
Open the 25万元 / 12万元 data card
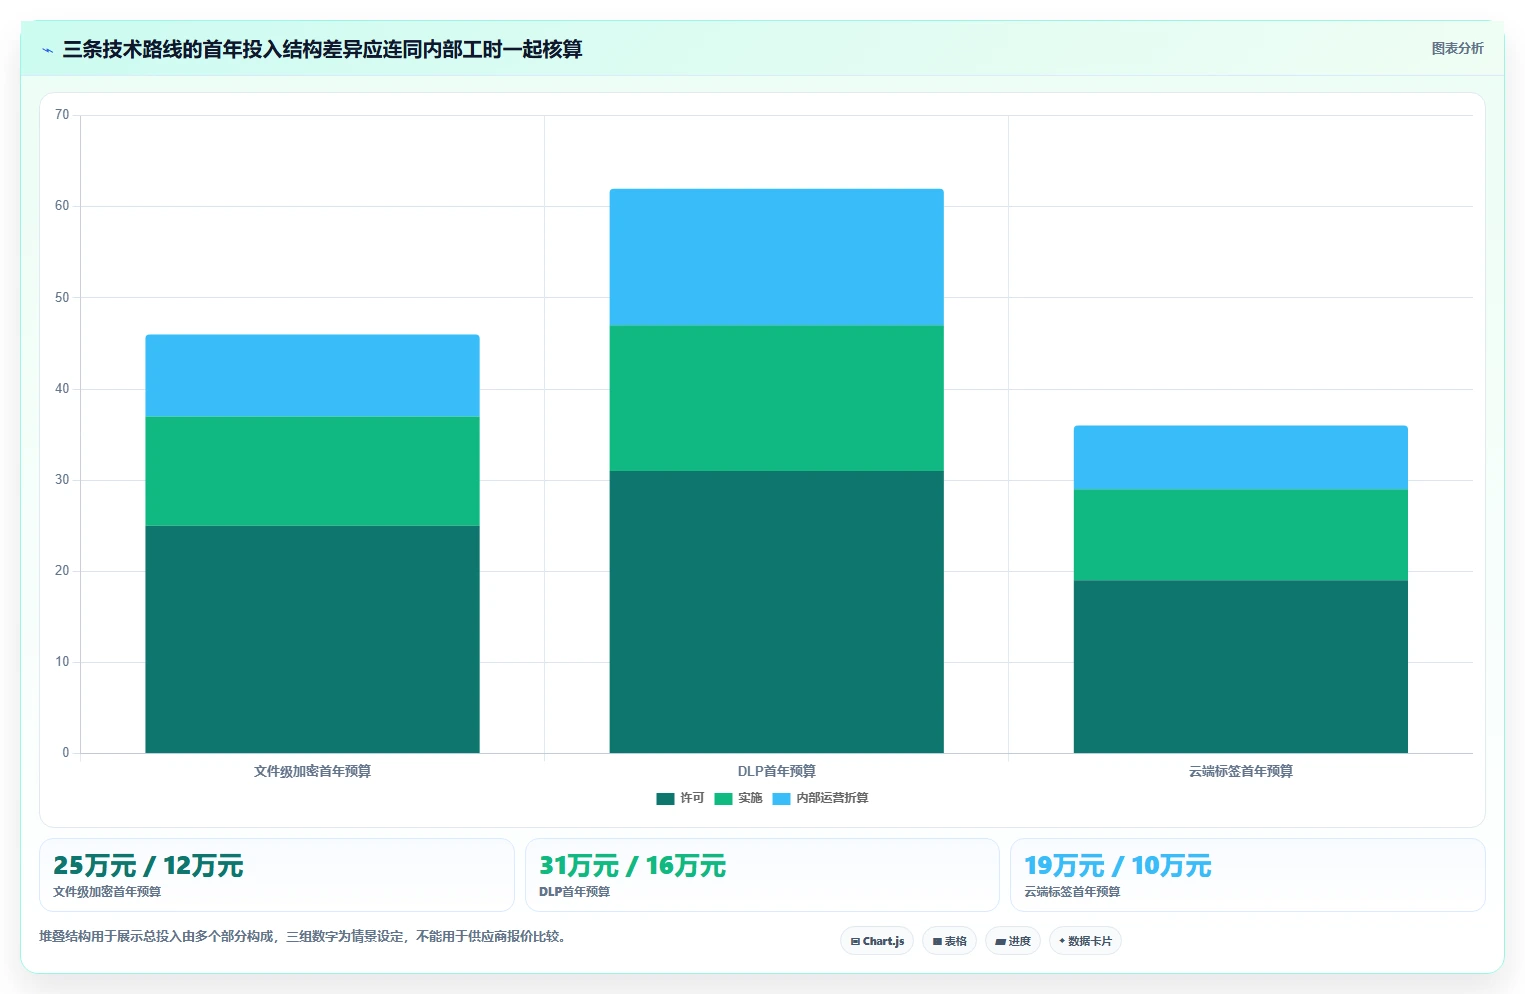click(x=276, y=875)
